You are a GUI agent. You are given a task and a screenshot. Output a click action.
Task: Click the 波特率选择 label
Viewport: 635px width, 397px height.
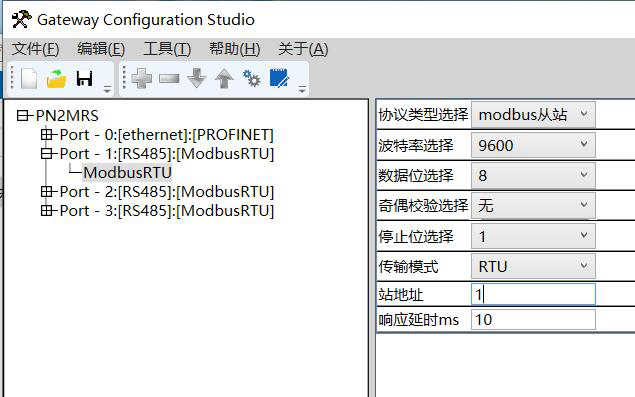pyautogui.click(x=416, y=145)
